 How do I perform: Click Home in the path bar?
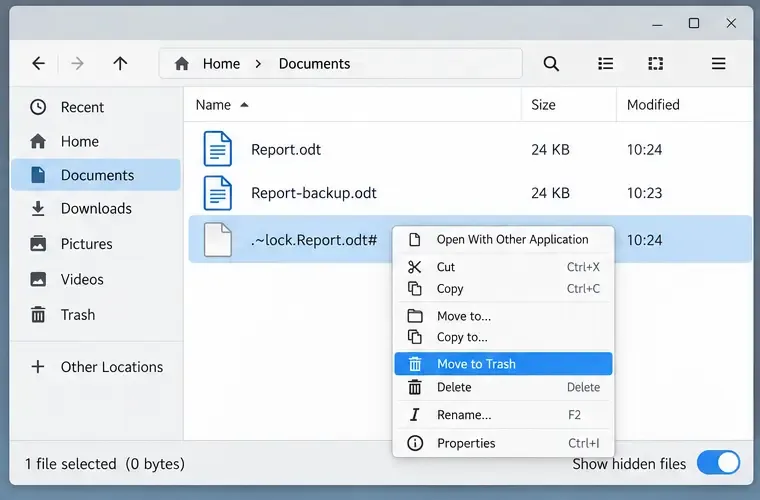tap(222, 63)
